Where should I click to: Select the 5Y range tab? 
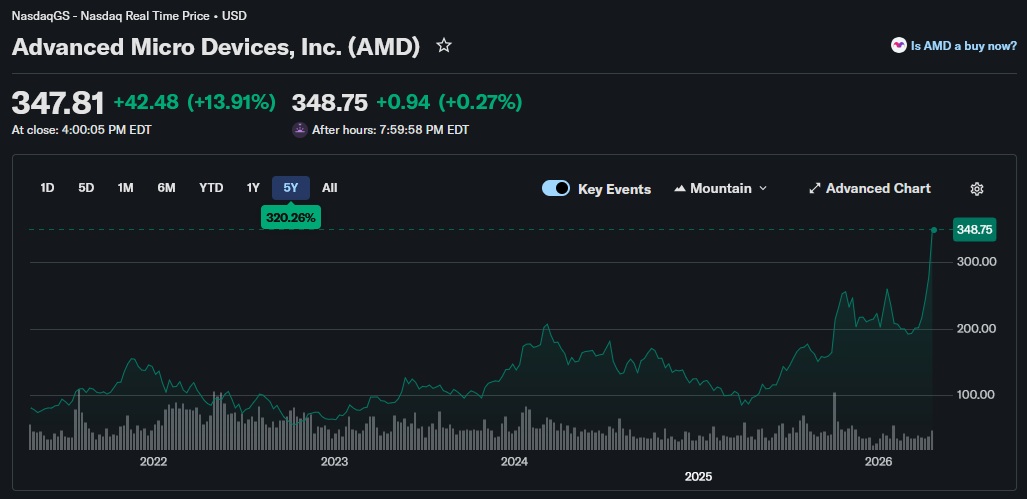coord(291,187)
